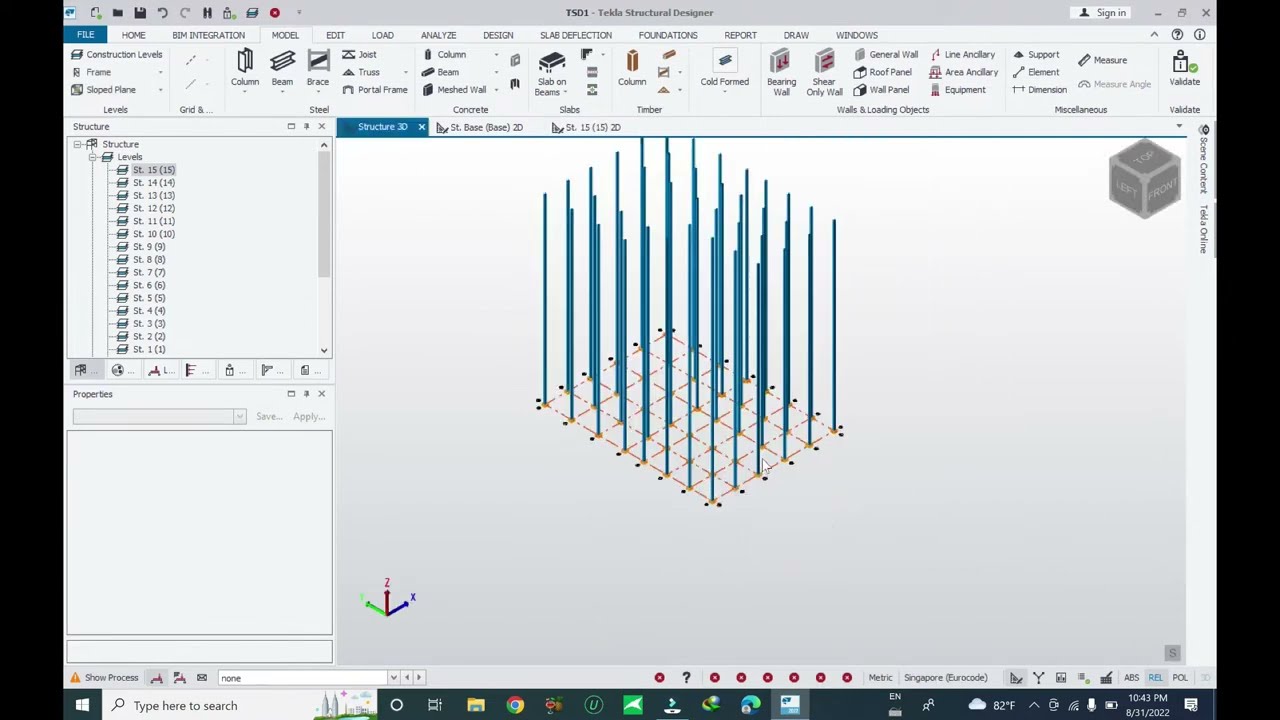Click Singapore (Eurocode) in status bar

click(x=946, y=678)
